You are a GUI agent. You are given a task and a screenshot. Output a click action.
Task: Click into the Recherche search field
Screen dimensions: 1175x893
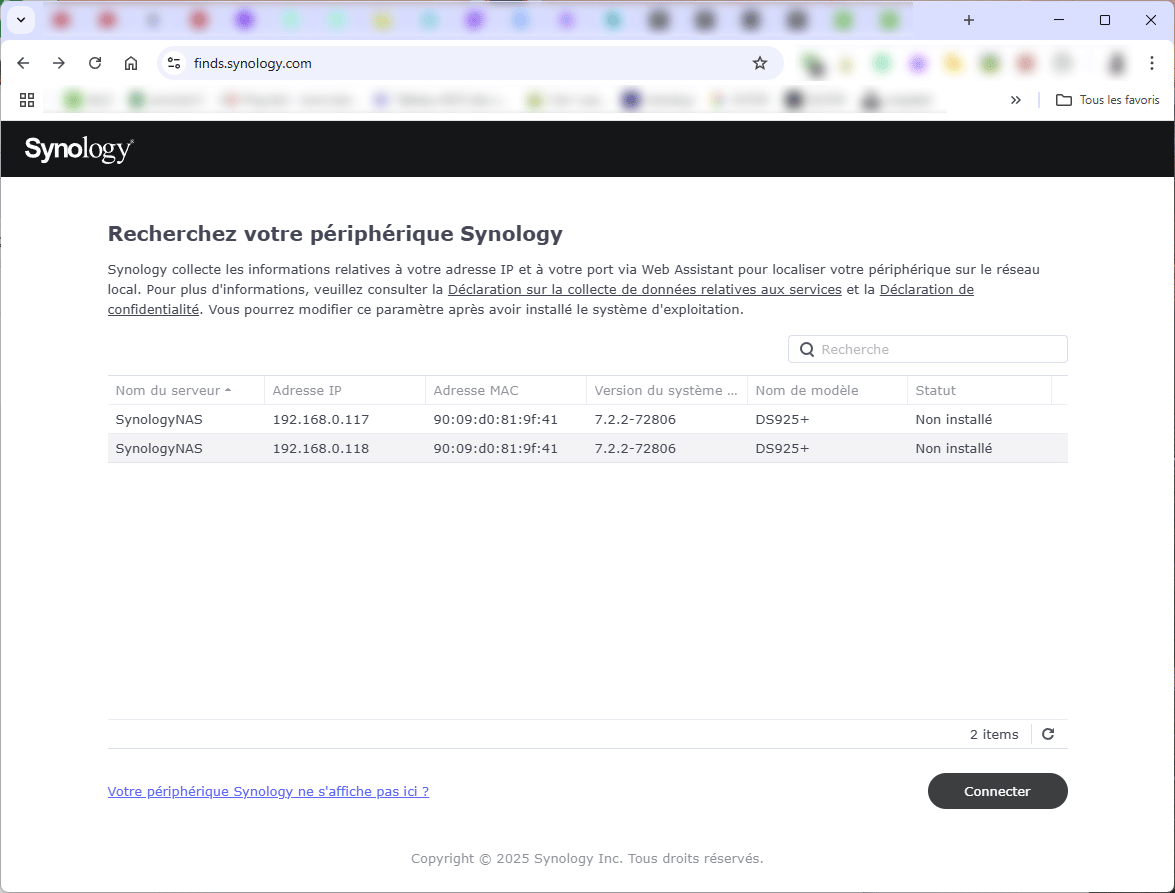(928, 349)
